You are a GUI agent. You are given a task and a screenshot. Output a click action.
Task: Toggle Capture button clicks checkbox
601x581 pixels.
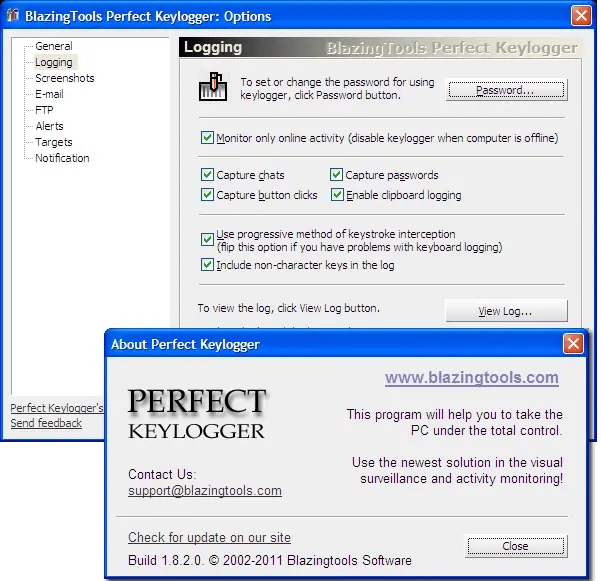[207, 195]
